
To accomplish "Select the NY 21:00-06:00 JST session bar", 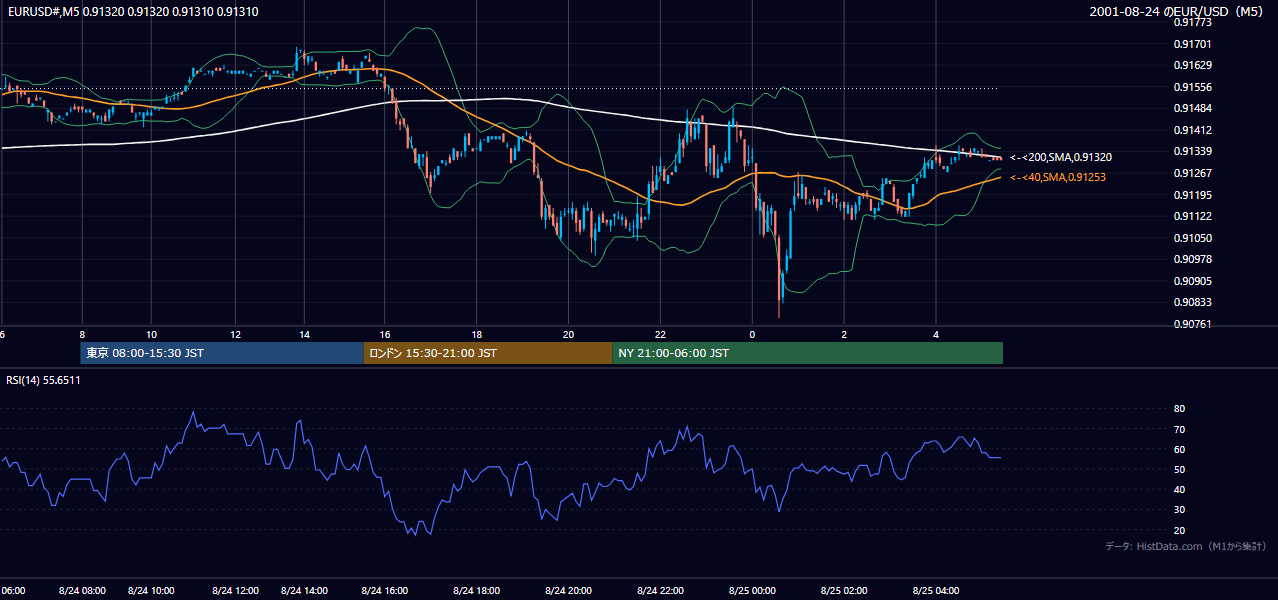I will (x=807, y=353).
